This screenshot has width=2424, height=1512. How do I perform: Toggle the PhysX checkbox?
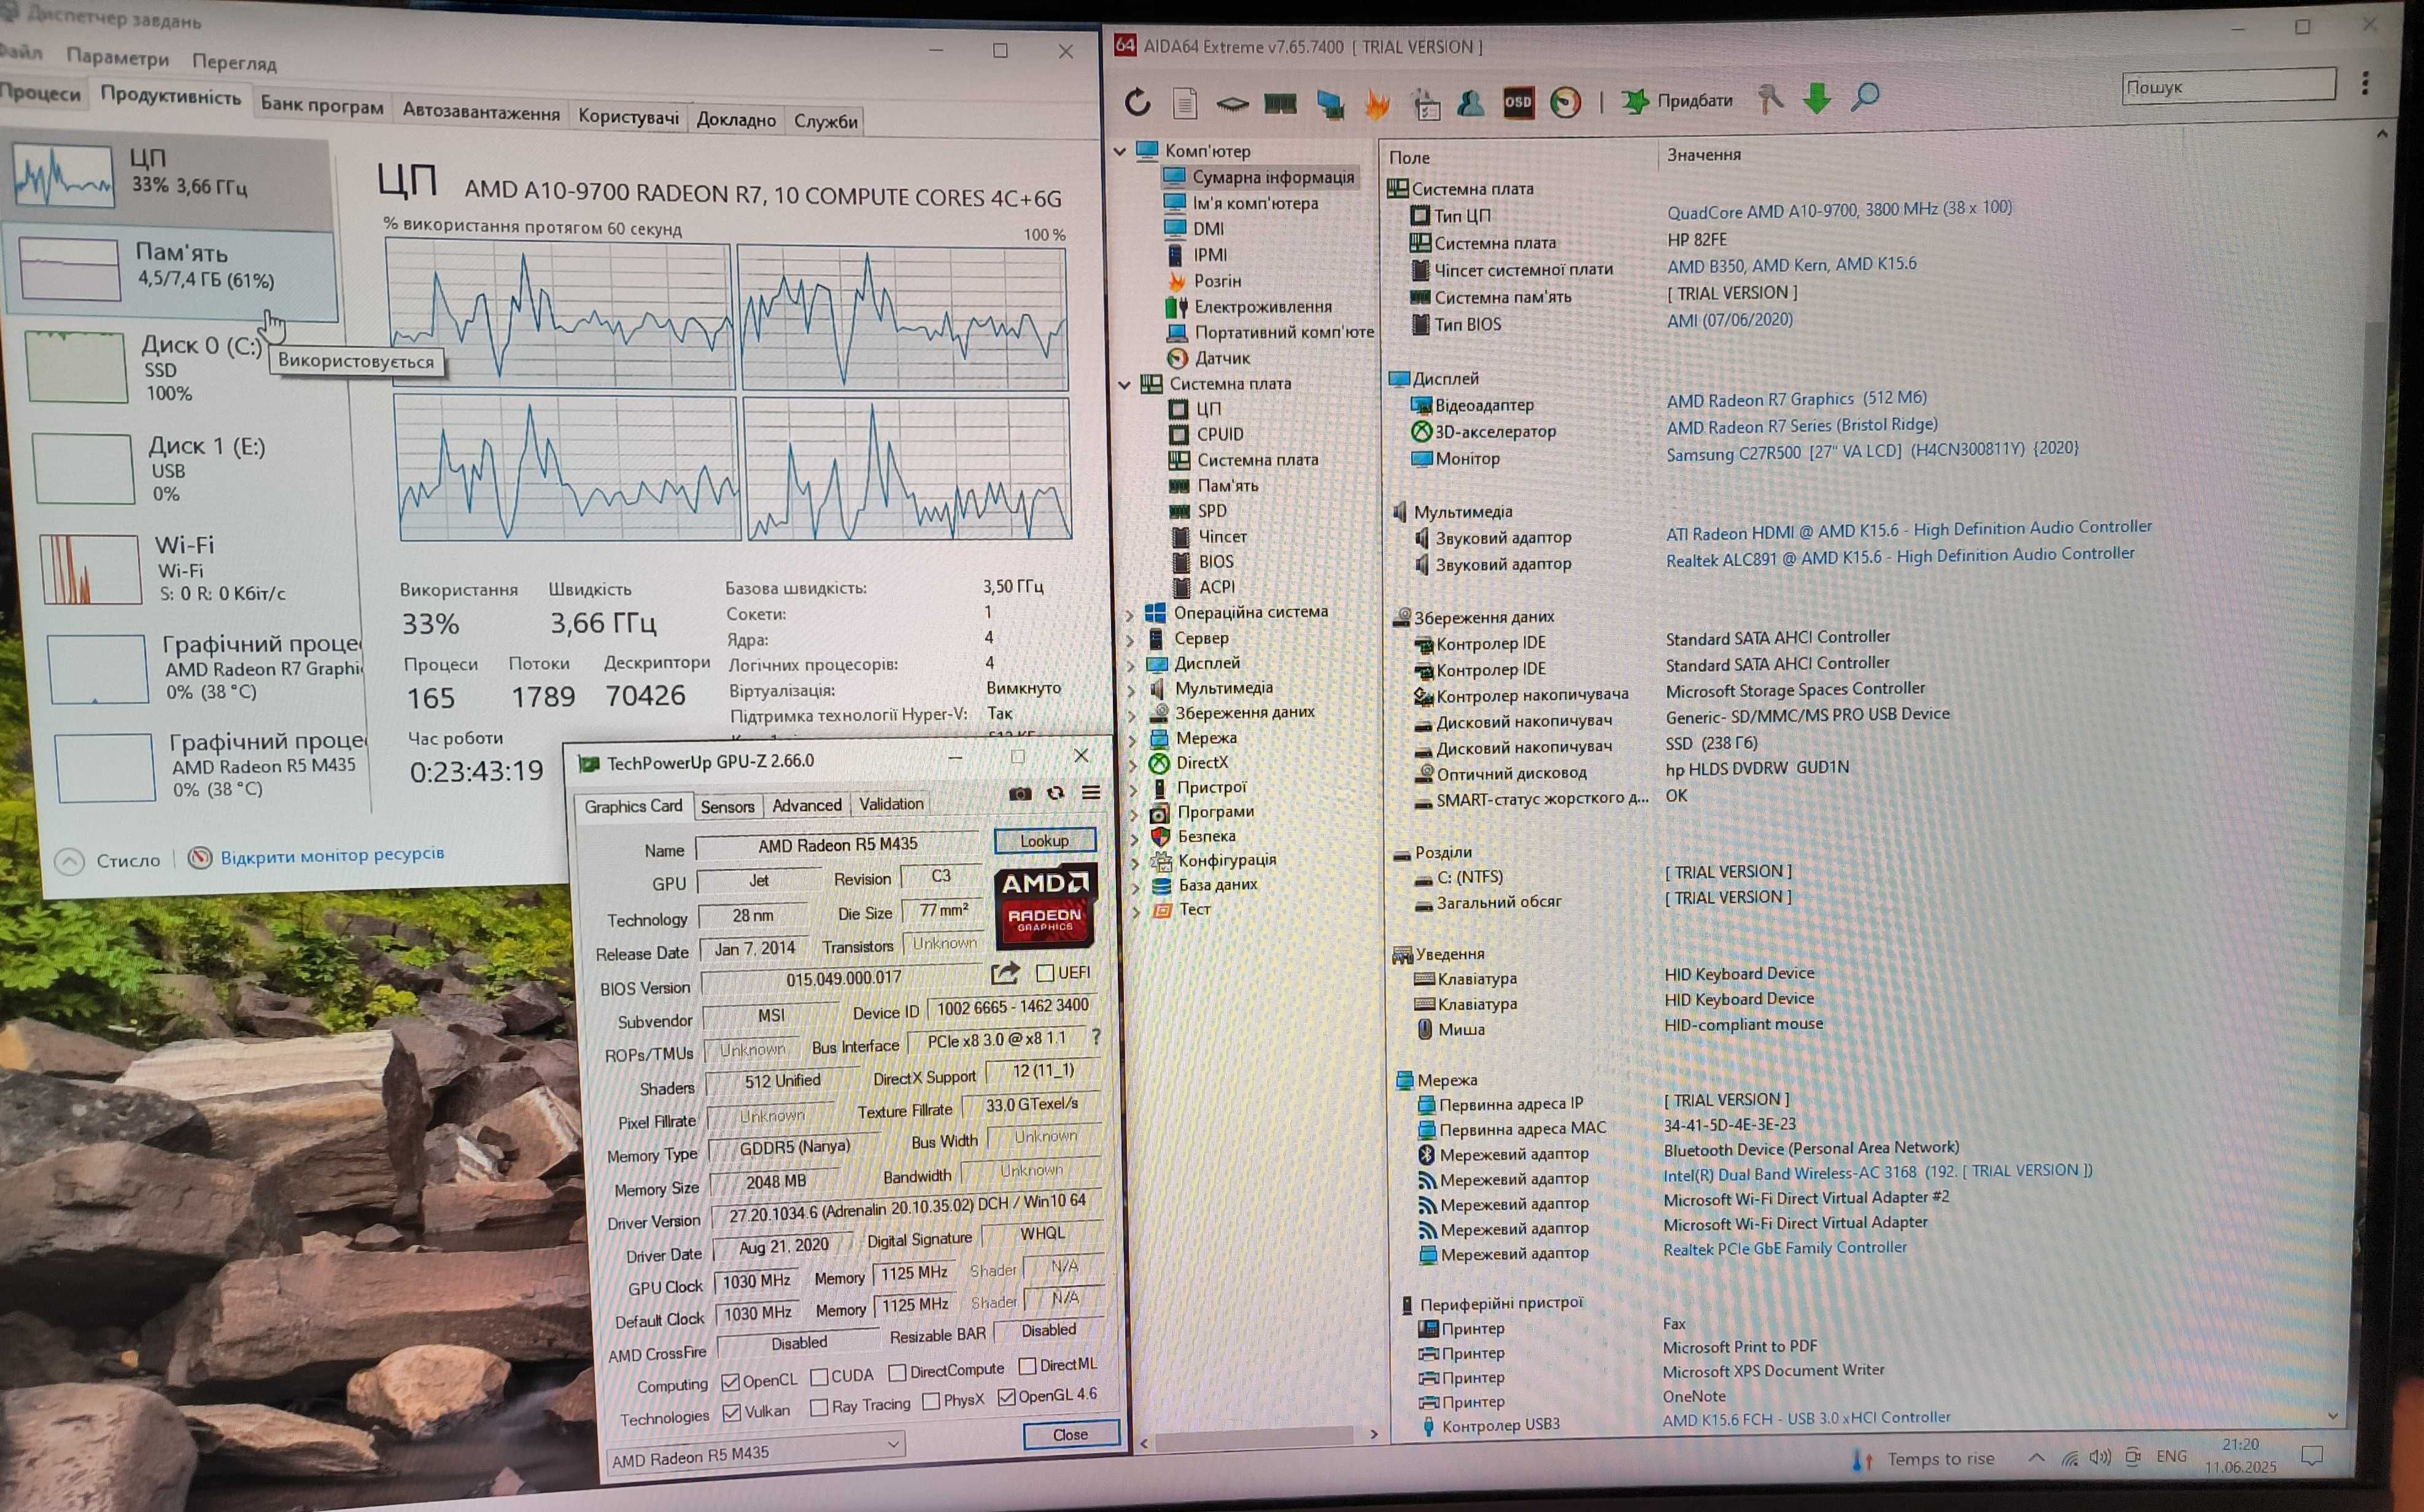[x=931, y=1401]
